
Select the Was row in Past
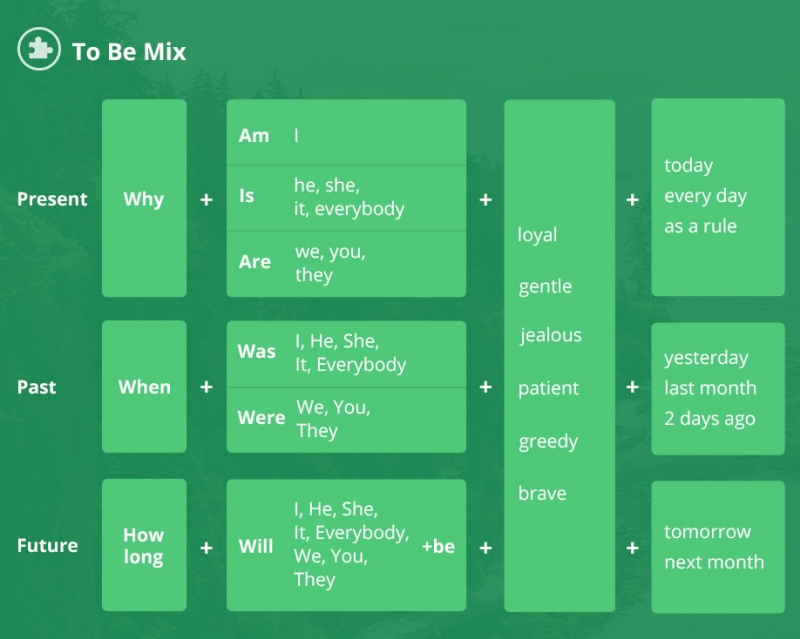click(346, 354)
